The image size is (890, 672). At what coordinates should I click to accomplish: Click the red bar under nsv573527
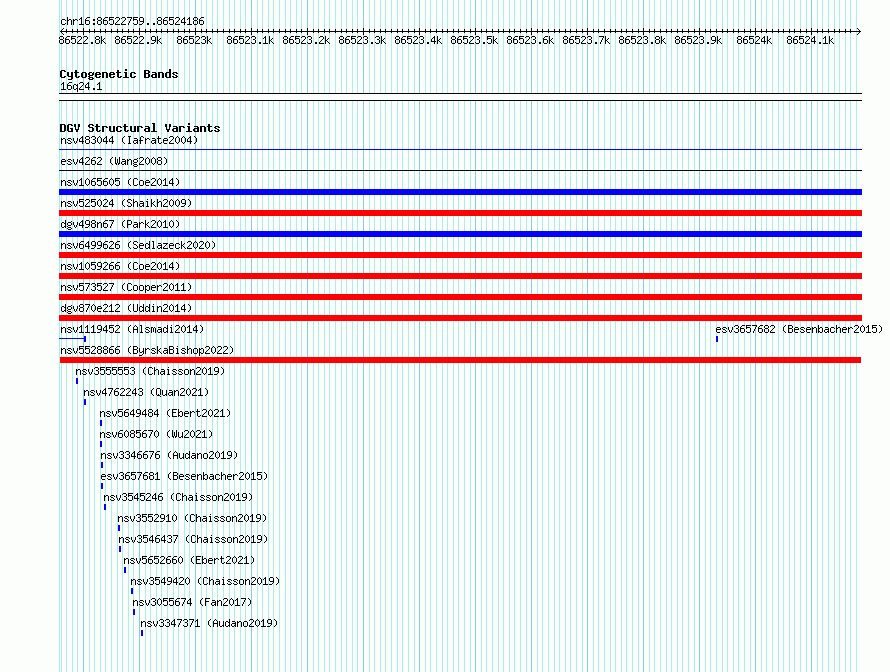click(460, 297)
